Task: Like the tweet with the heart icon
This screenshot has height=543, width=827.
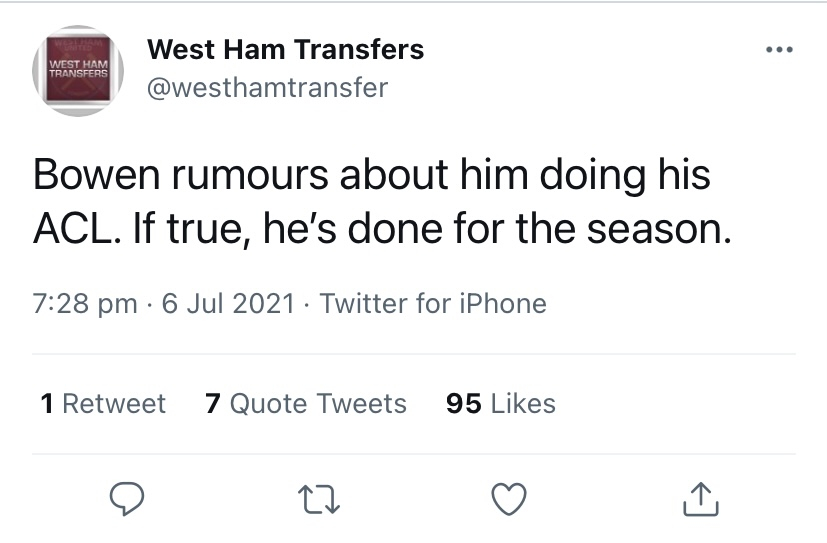Action: pyautogui.click(x=510, y=498)
